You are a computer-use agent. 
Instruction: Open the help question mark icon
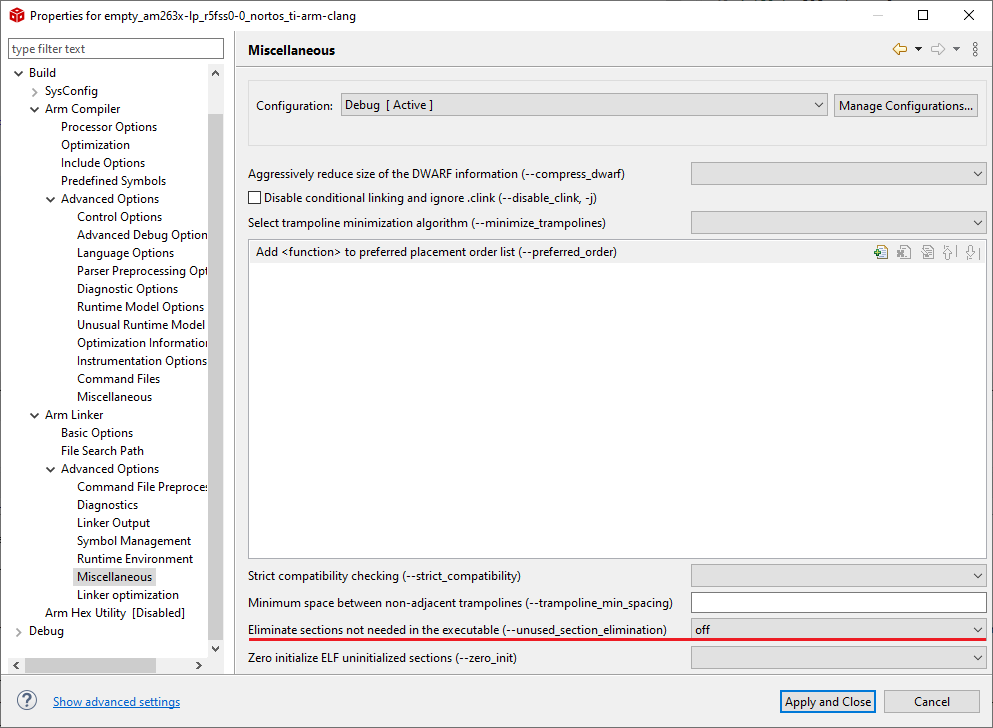click(x=27, y=701)
